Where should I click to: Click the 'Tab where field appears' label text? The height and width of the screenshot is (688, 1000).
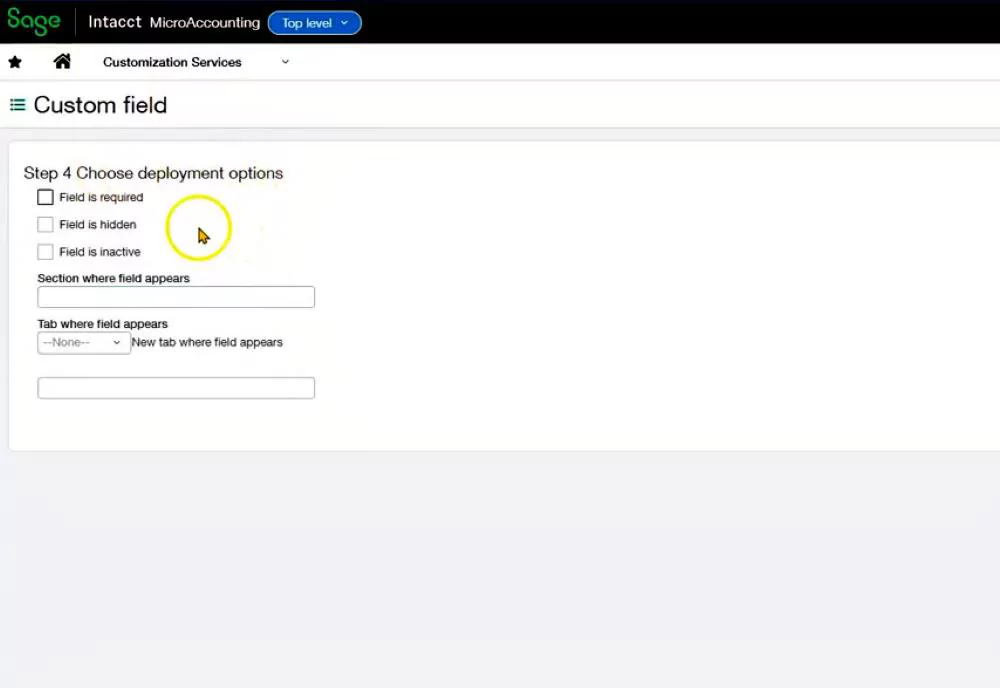[x=102, y=324]
